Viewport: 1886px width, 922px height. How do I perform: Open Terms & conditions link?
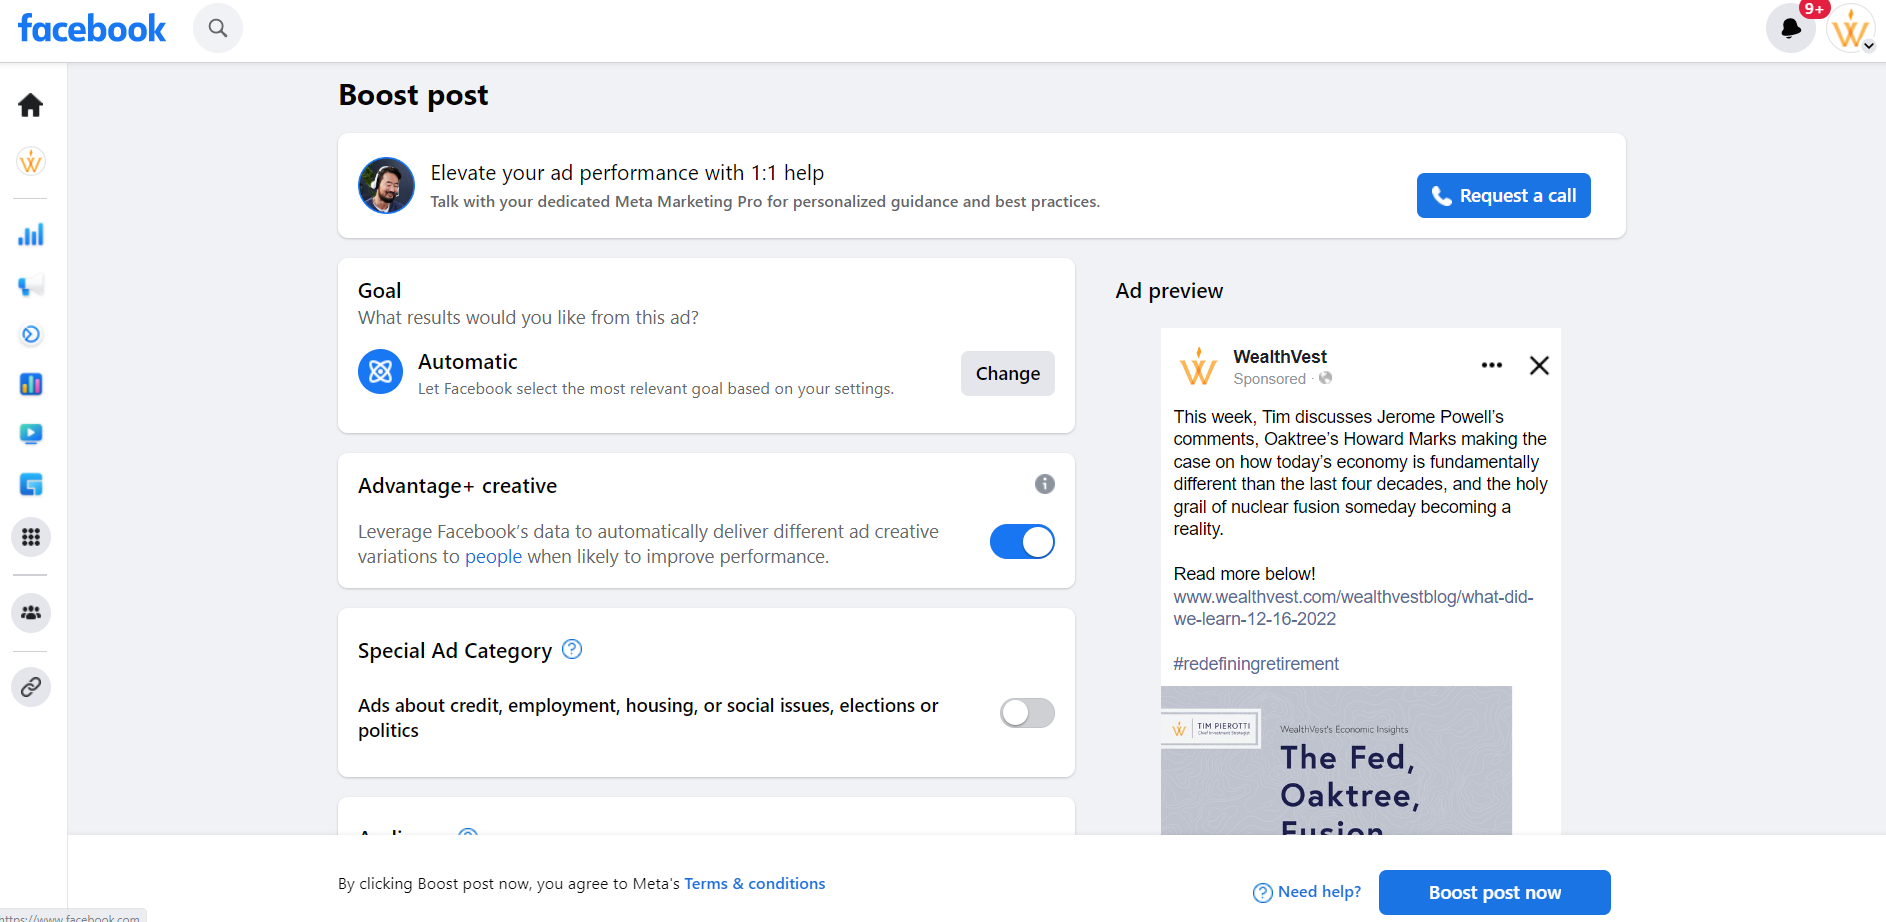point(754,884)
